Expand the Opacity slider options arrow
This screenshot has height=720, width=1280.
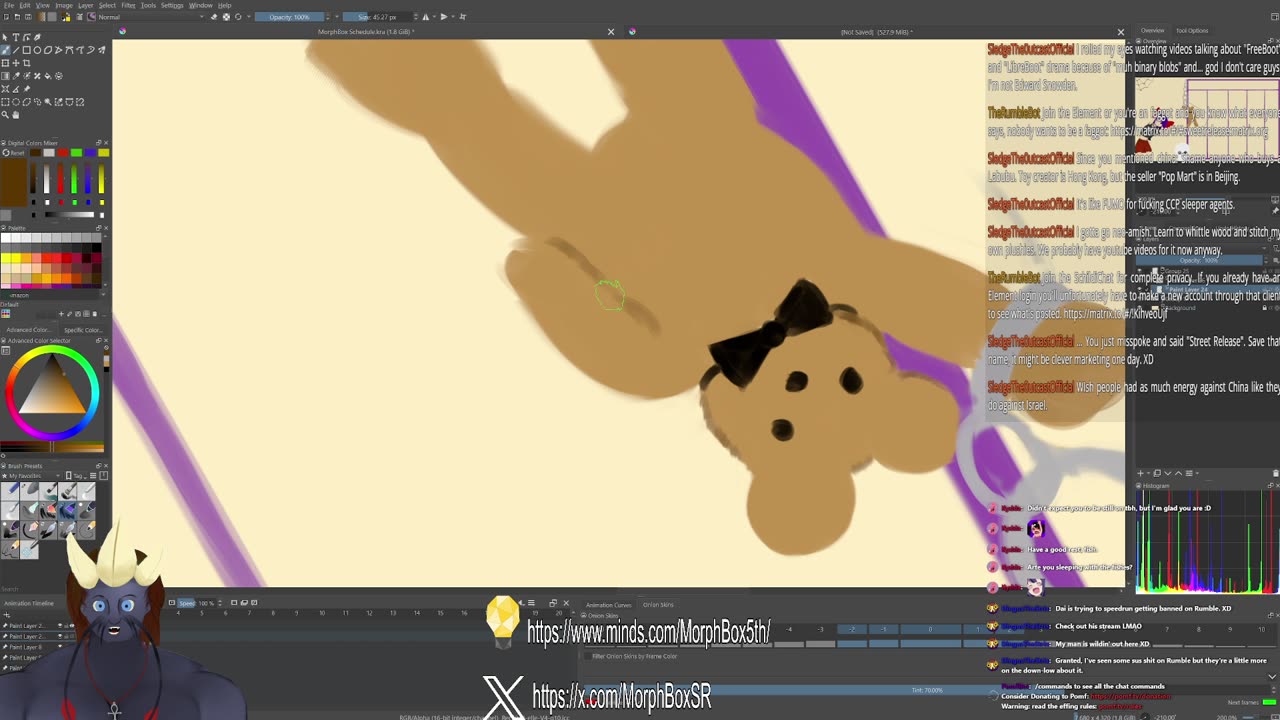337,17
